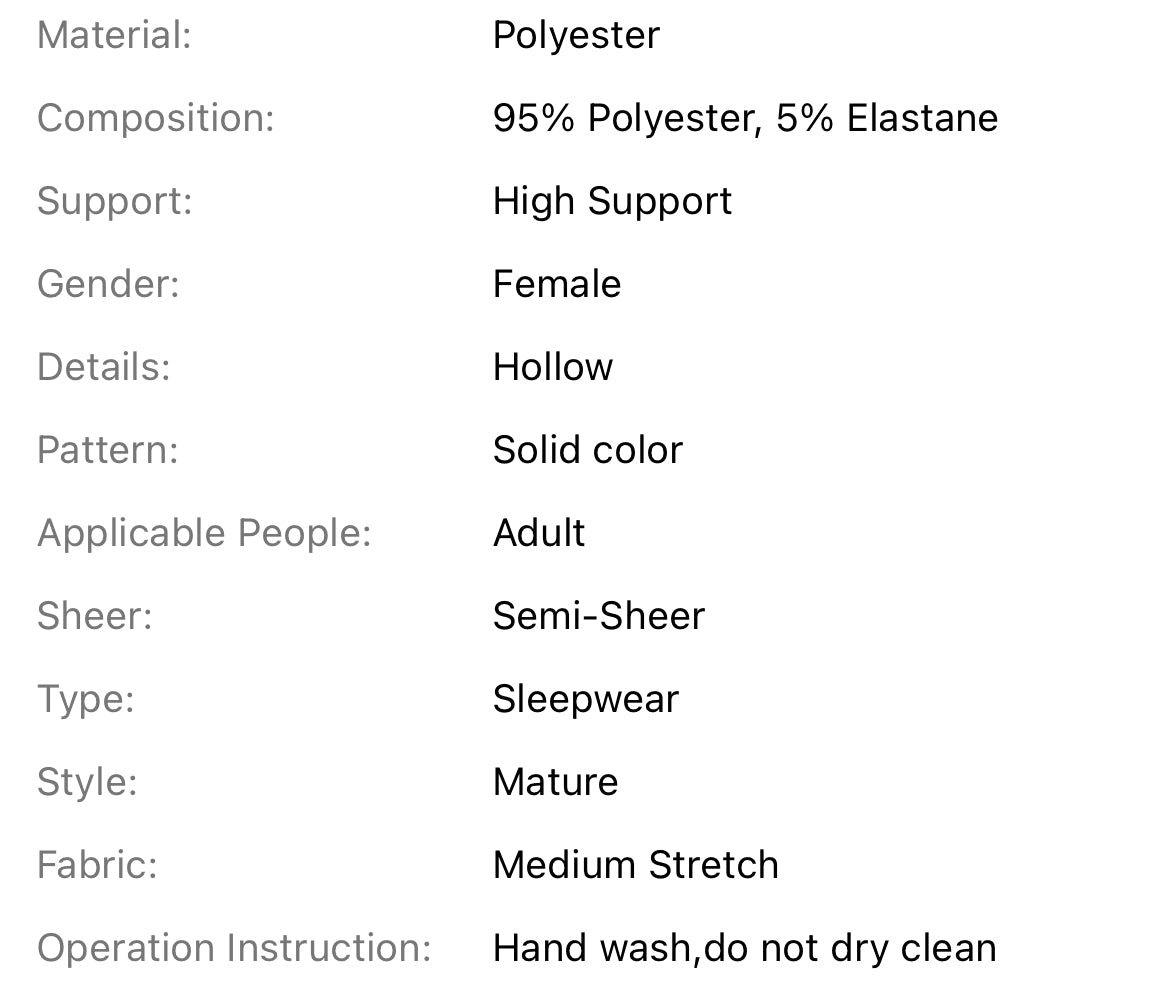Select the "Polyester" material value
The width and height of the screenshot is (1170, 1002).
tap(576, 36)
